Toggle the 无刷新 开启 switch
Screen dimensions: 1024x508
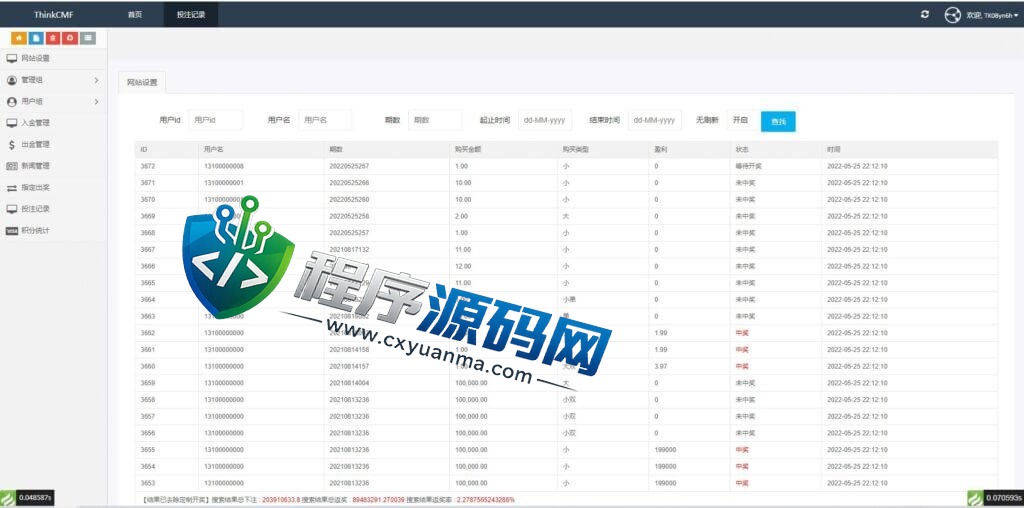coord(740,121)
